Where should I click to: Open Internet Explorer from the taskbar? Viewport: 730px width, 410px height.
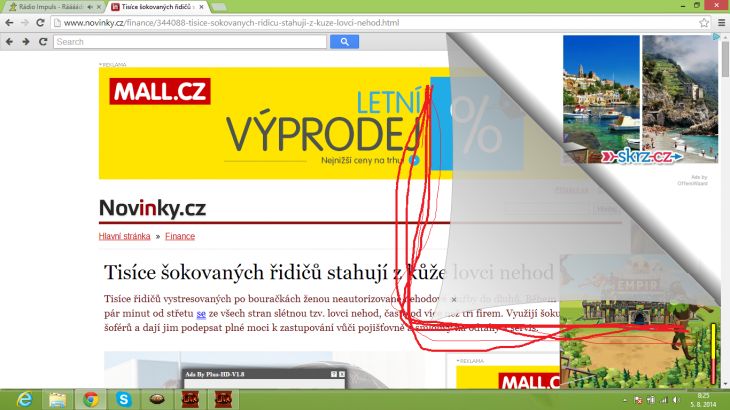(x=25, y=399)
